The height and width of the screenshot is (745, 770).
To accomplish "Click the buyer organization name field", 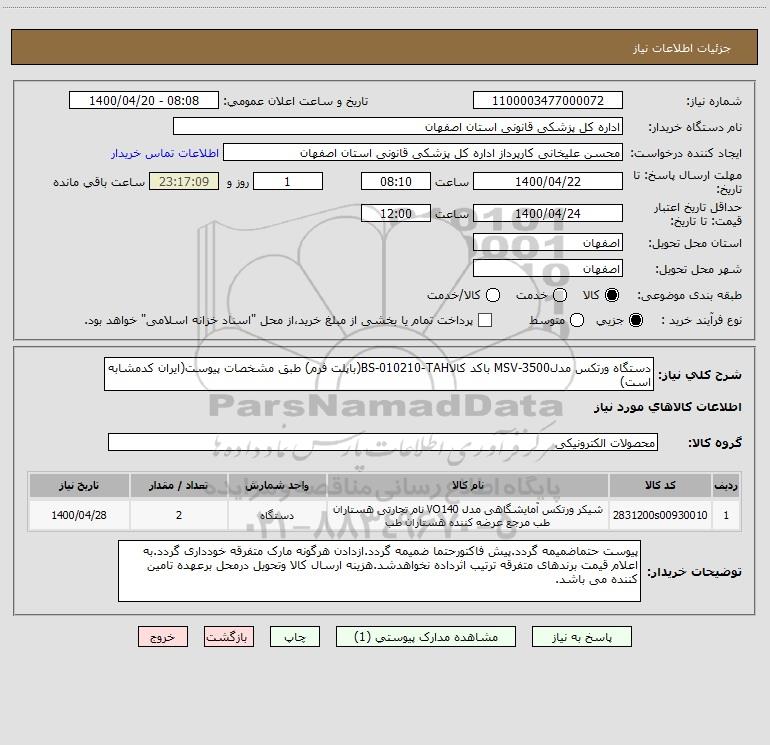I will click(398, 127).
